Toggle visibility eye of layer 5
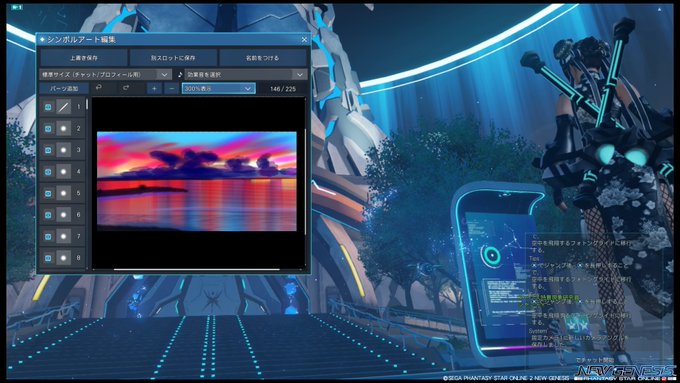 (x=48, y=193)
